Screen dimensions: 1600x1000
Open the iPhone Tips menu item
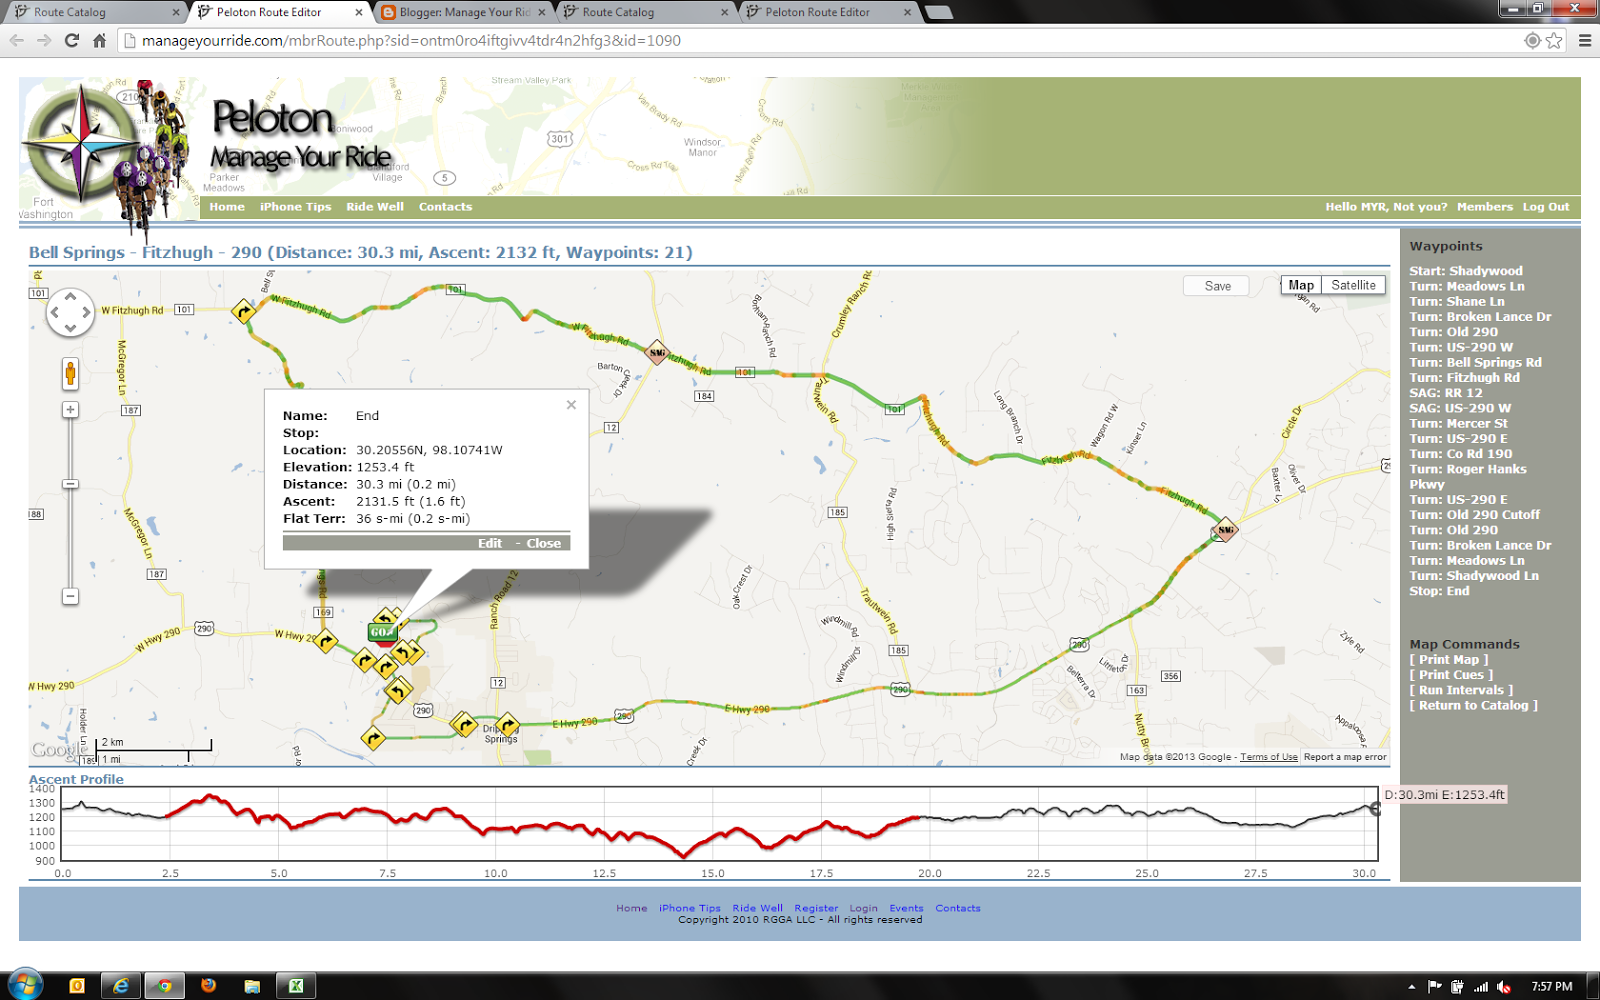click(295, 207)
